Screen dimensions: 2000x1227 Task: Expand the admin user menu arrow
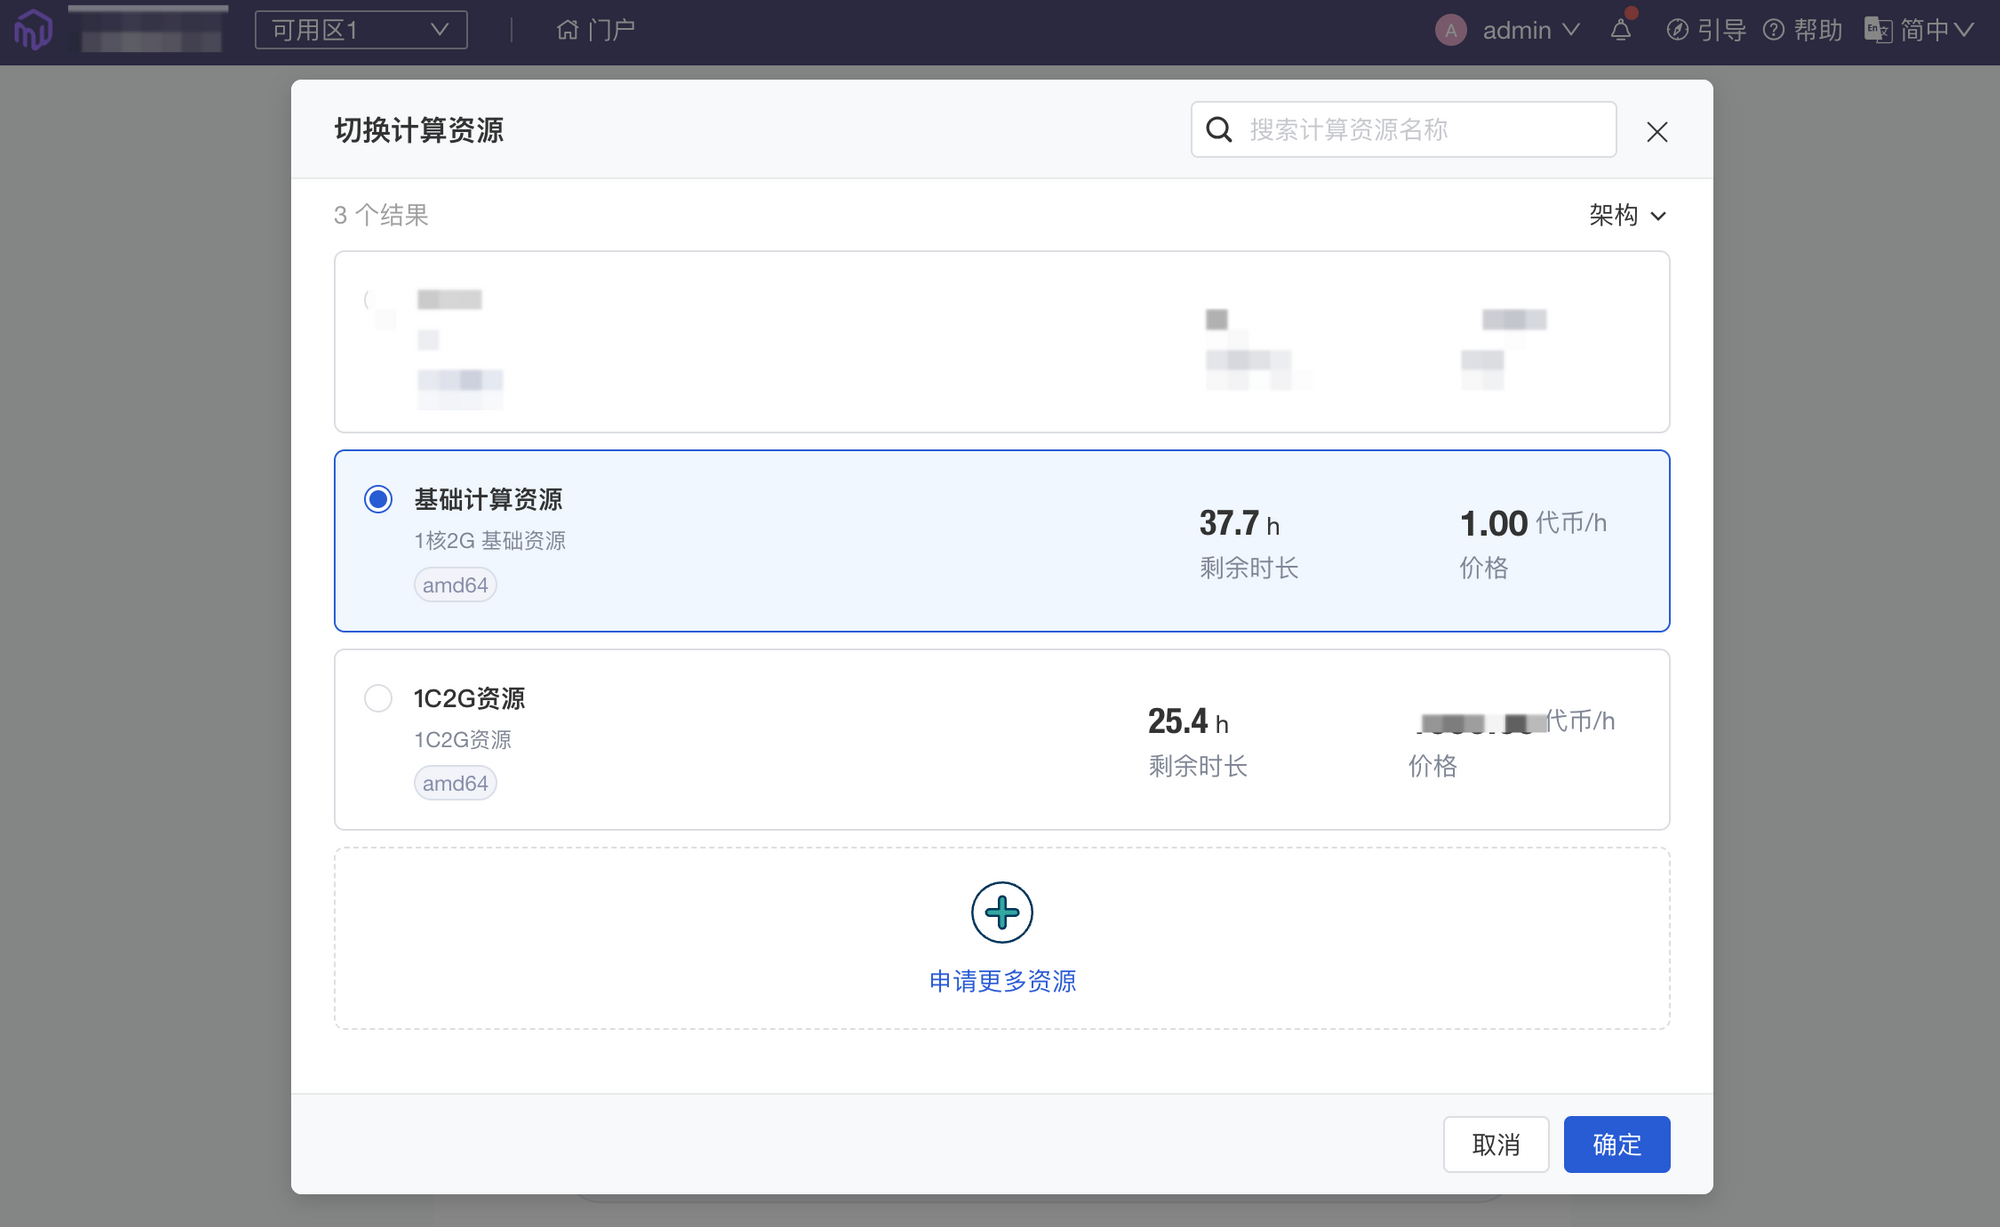coord(1571,30)
